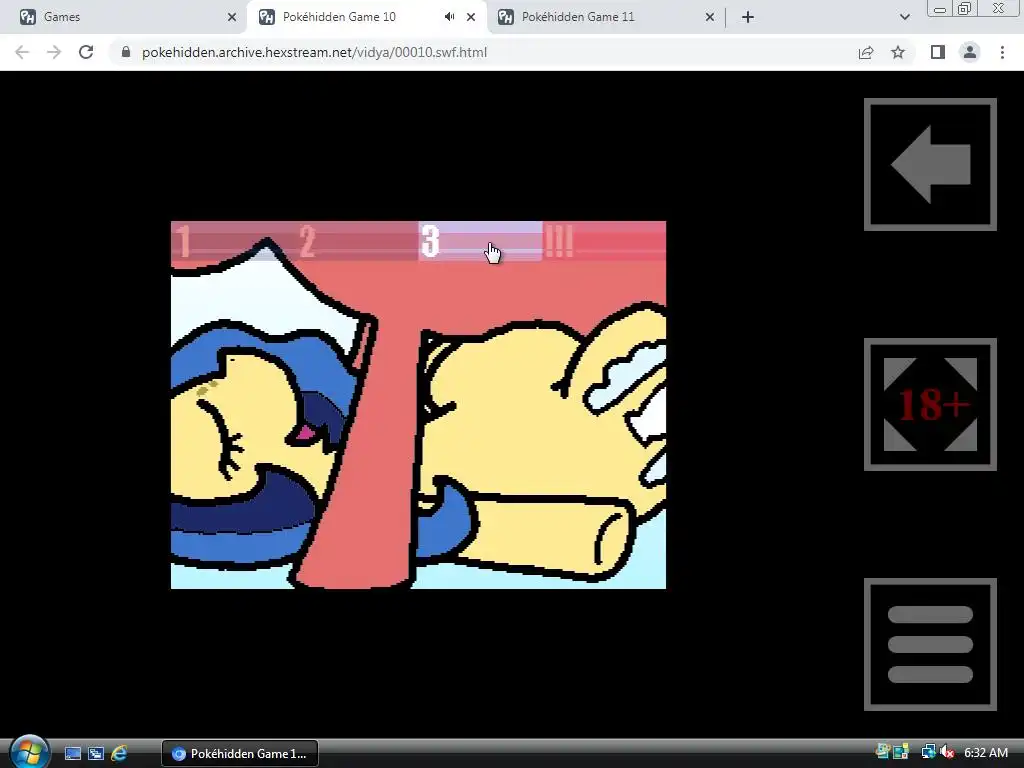Go forward to the next page

pyautogui.click(x=54, y=52)
